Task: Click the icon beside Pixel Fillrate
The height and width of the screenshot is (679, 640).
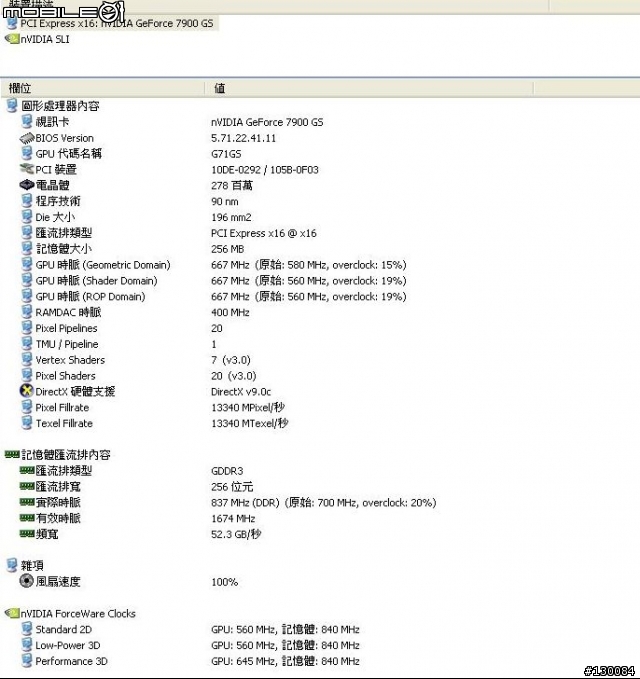Action: 27,407
